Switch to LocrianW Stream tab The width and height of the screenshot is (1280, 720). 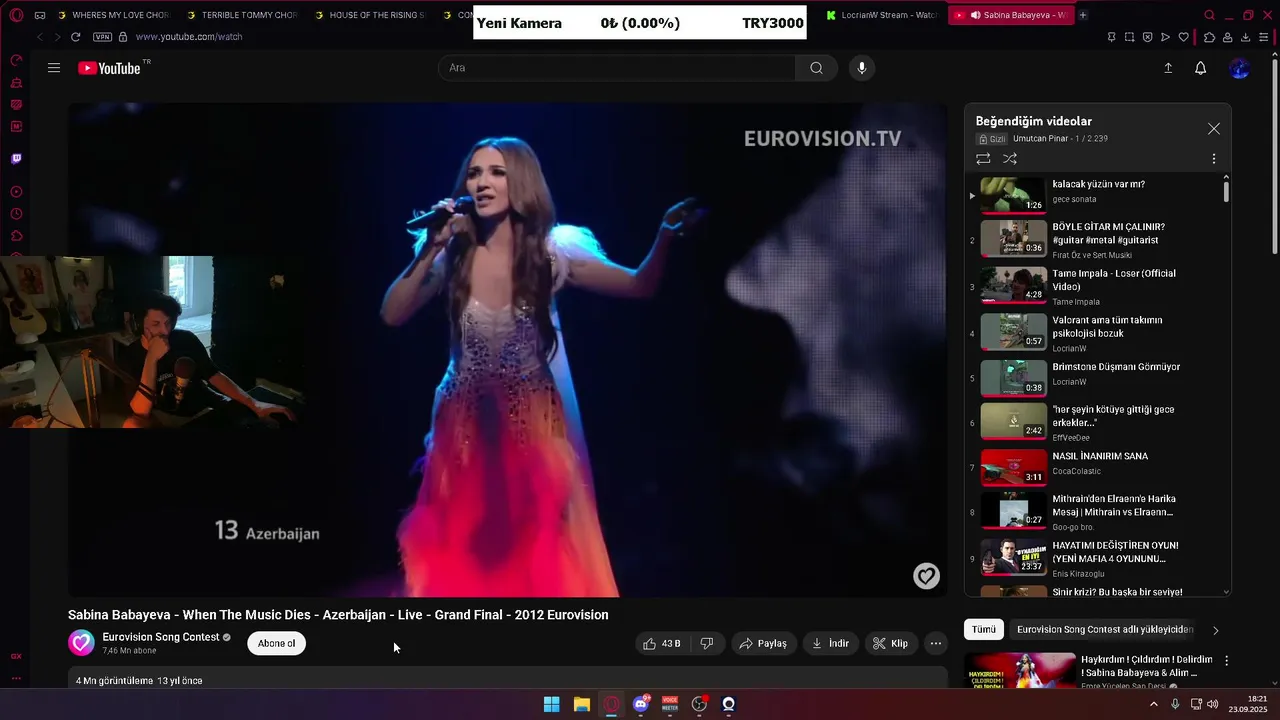[882, 15]
